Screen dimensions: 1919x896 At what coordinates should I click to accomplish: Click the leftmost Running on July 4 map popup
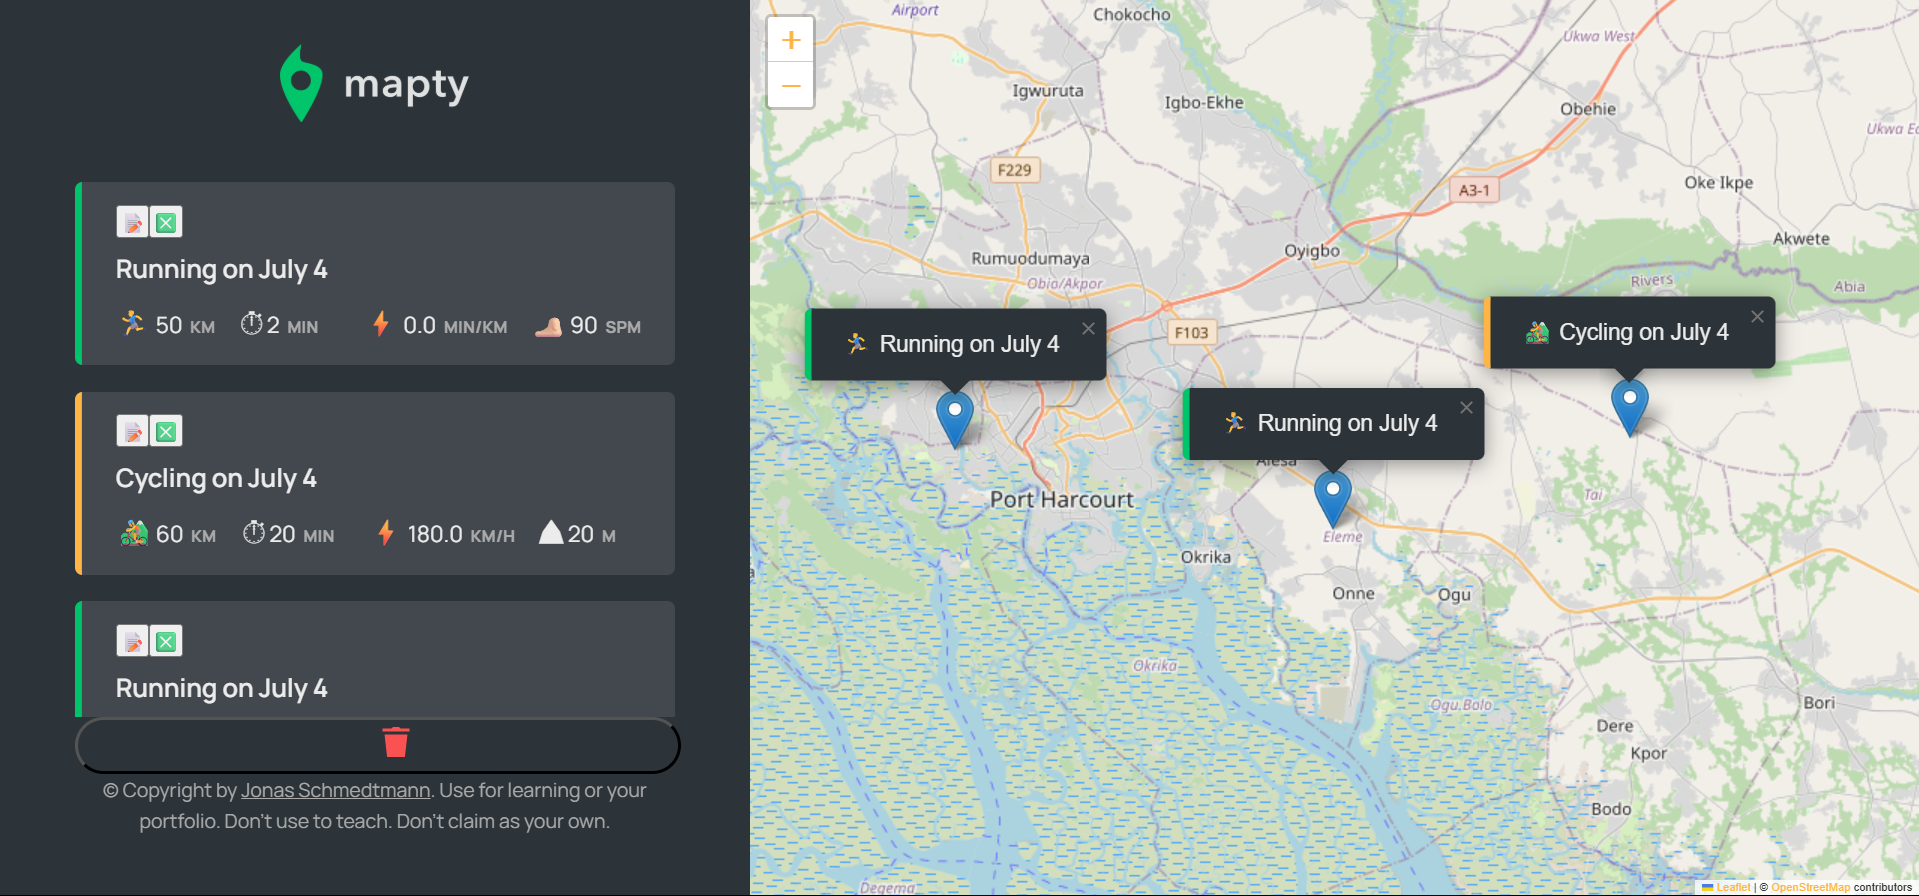[x=956, y=344]
